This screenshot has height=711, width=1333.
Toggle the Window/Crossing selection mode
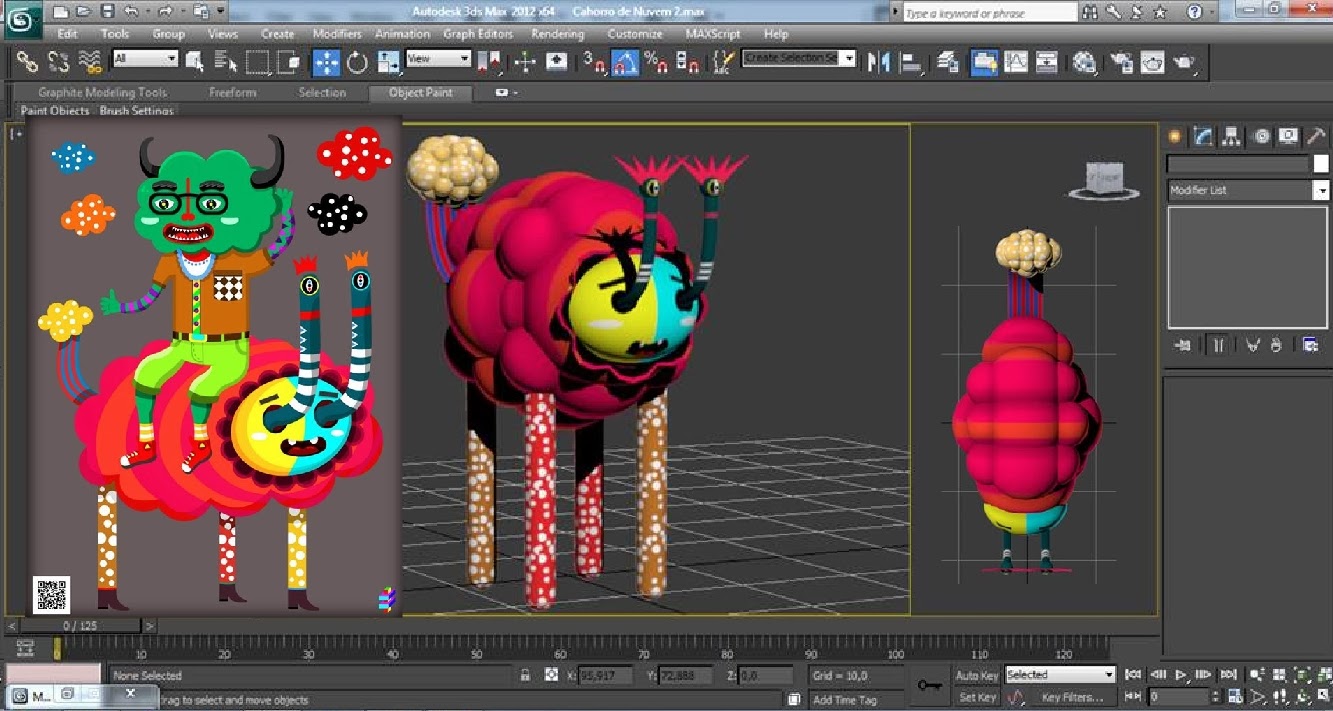tap(289, 62)
